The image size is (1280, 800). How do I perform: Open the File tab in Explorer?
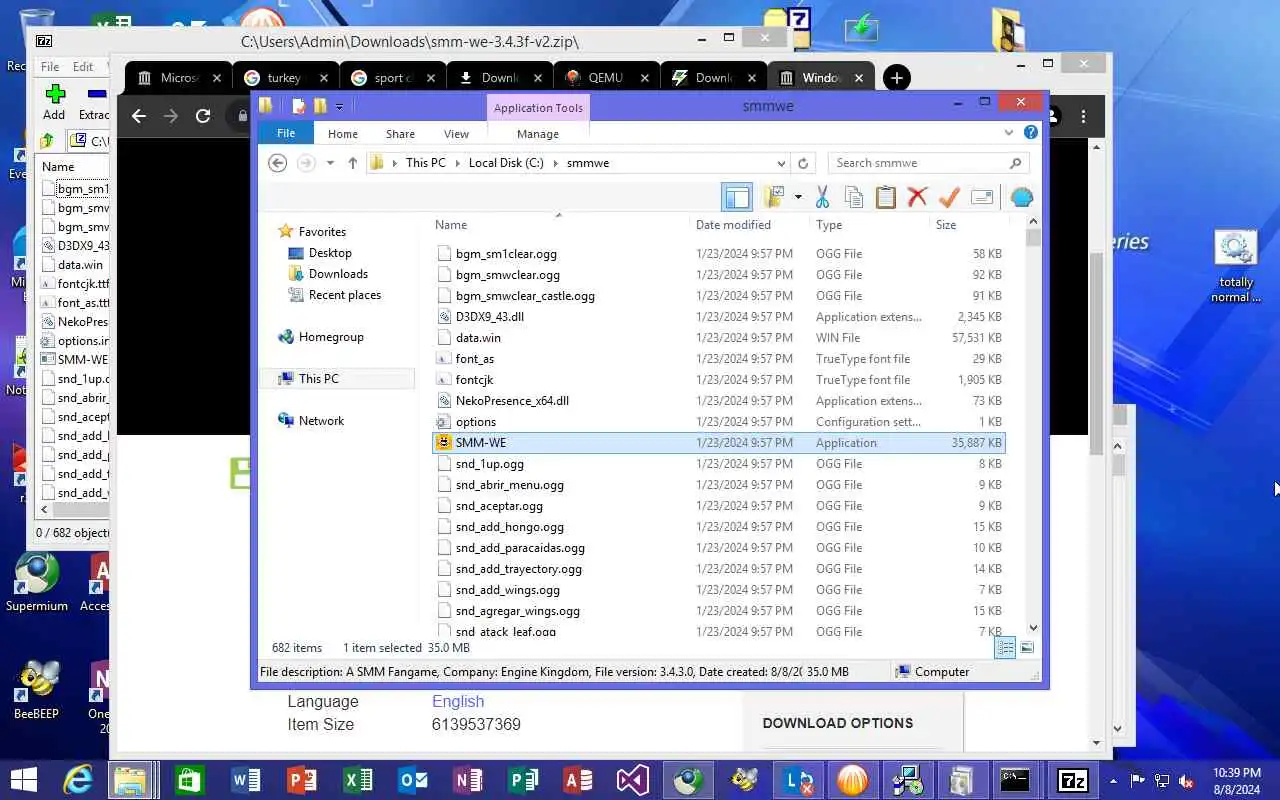click(286, 133)
